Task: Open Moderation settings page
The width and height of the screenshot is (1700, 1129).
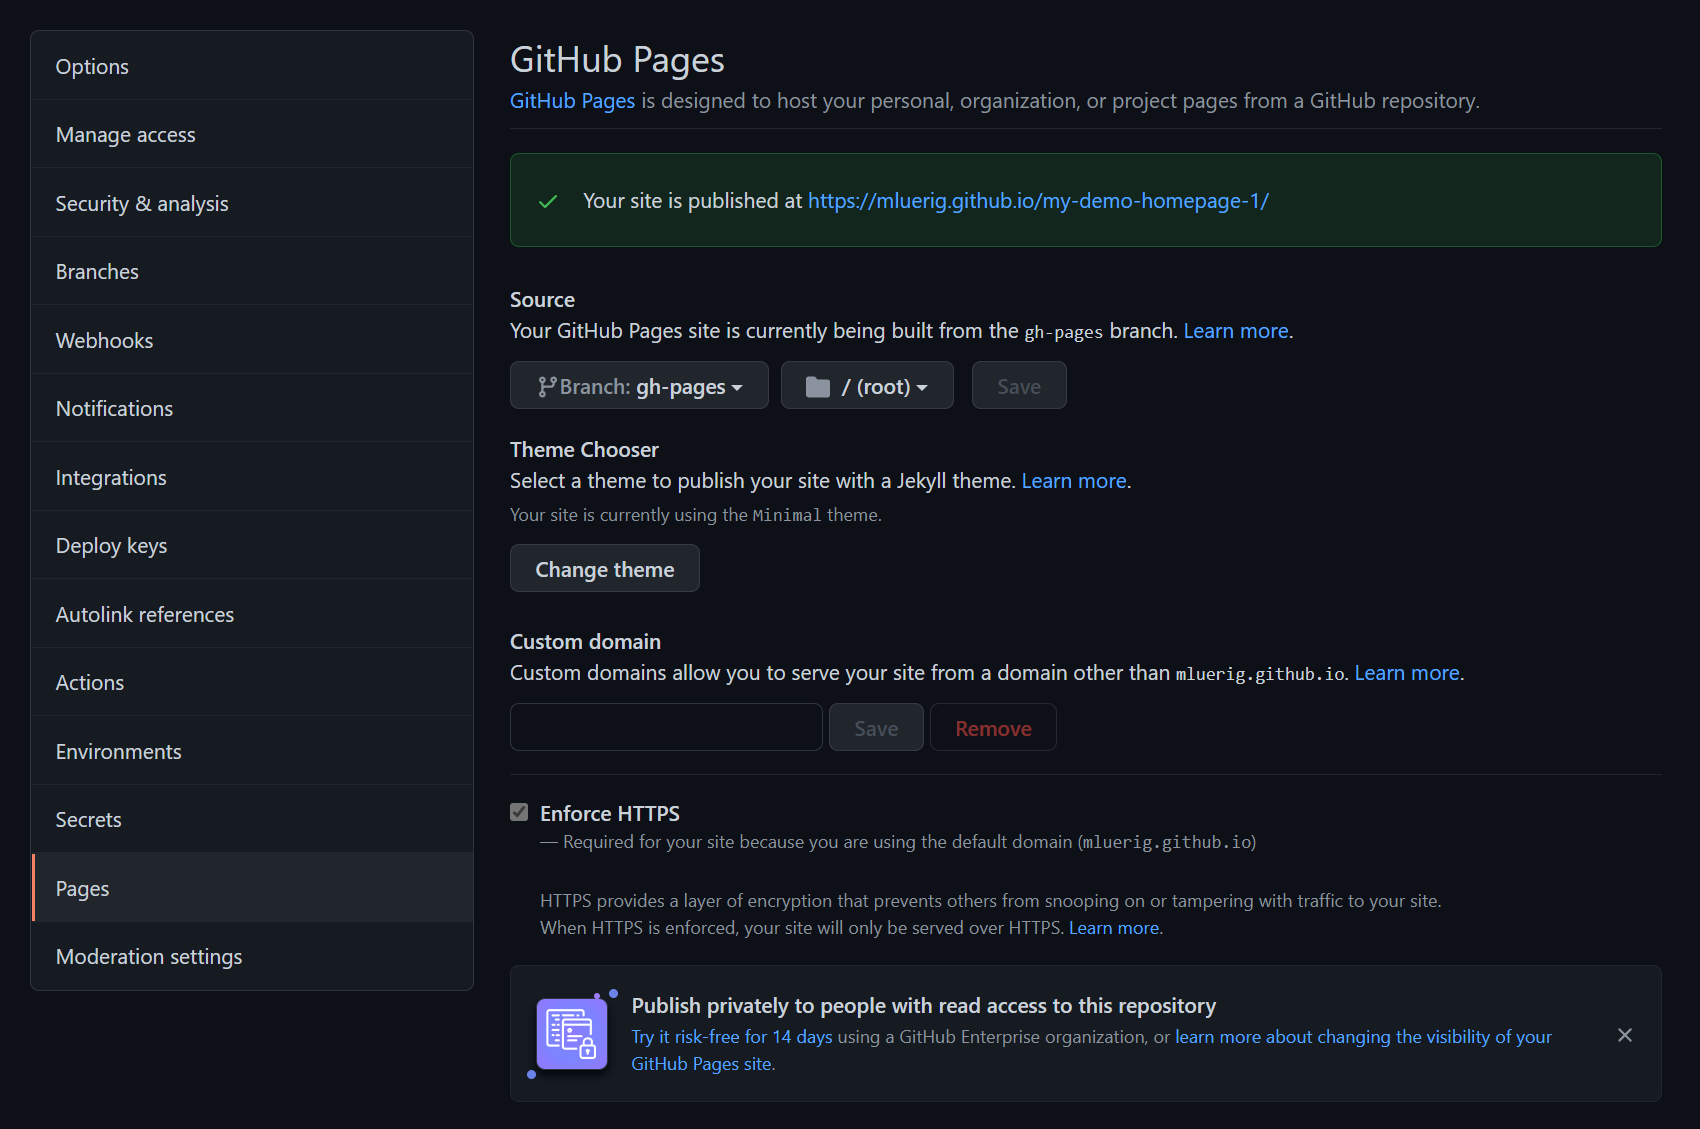Action: pos(252,957)
